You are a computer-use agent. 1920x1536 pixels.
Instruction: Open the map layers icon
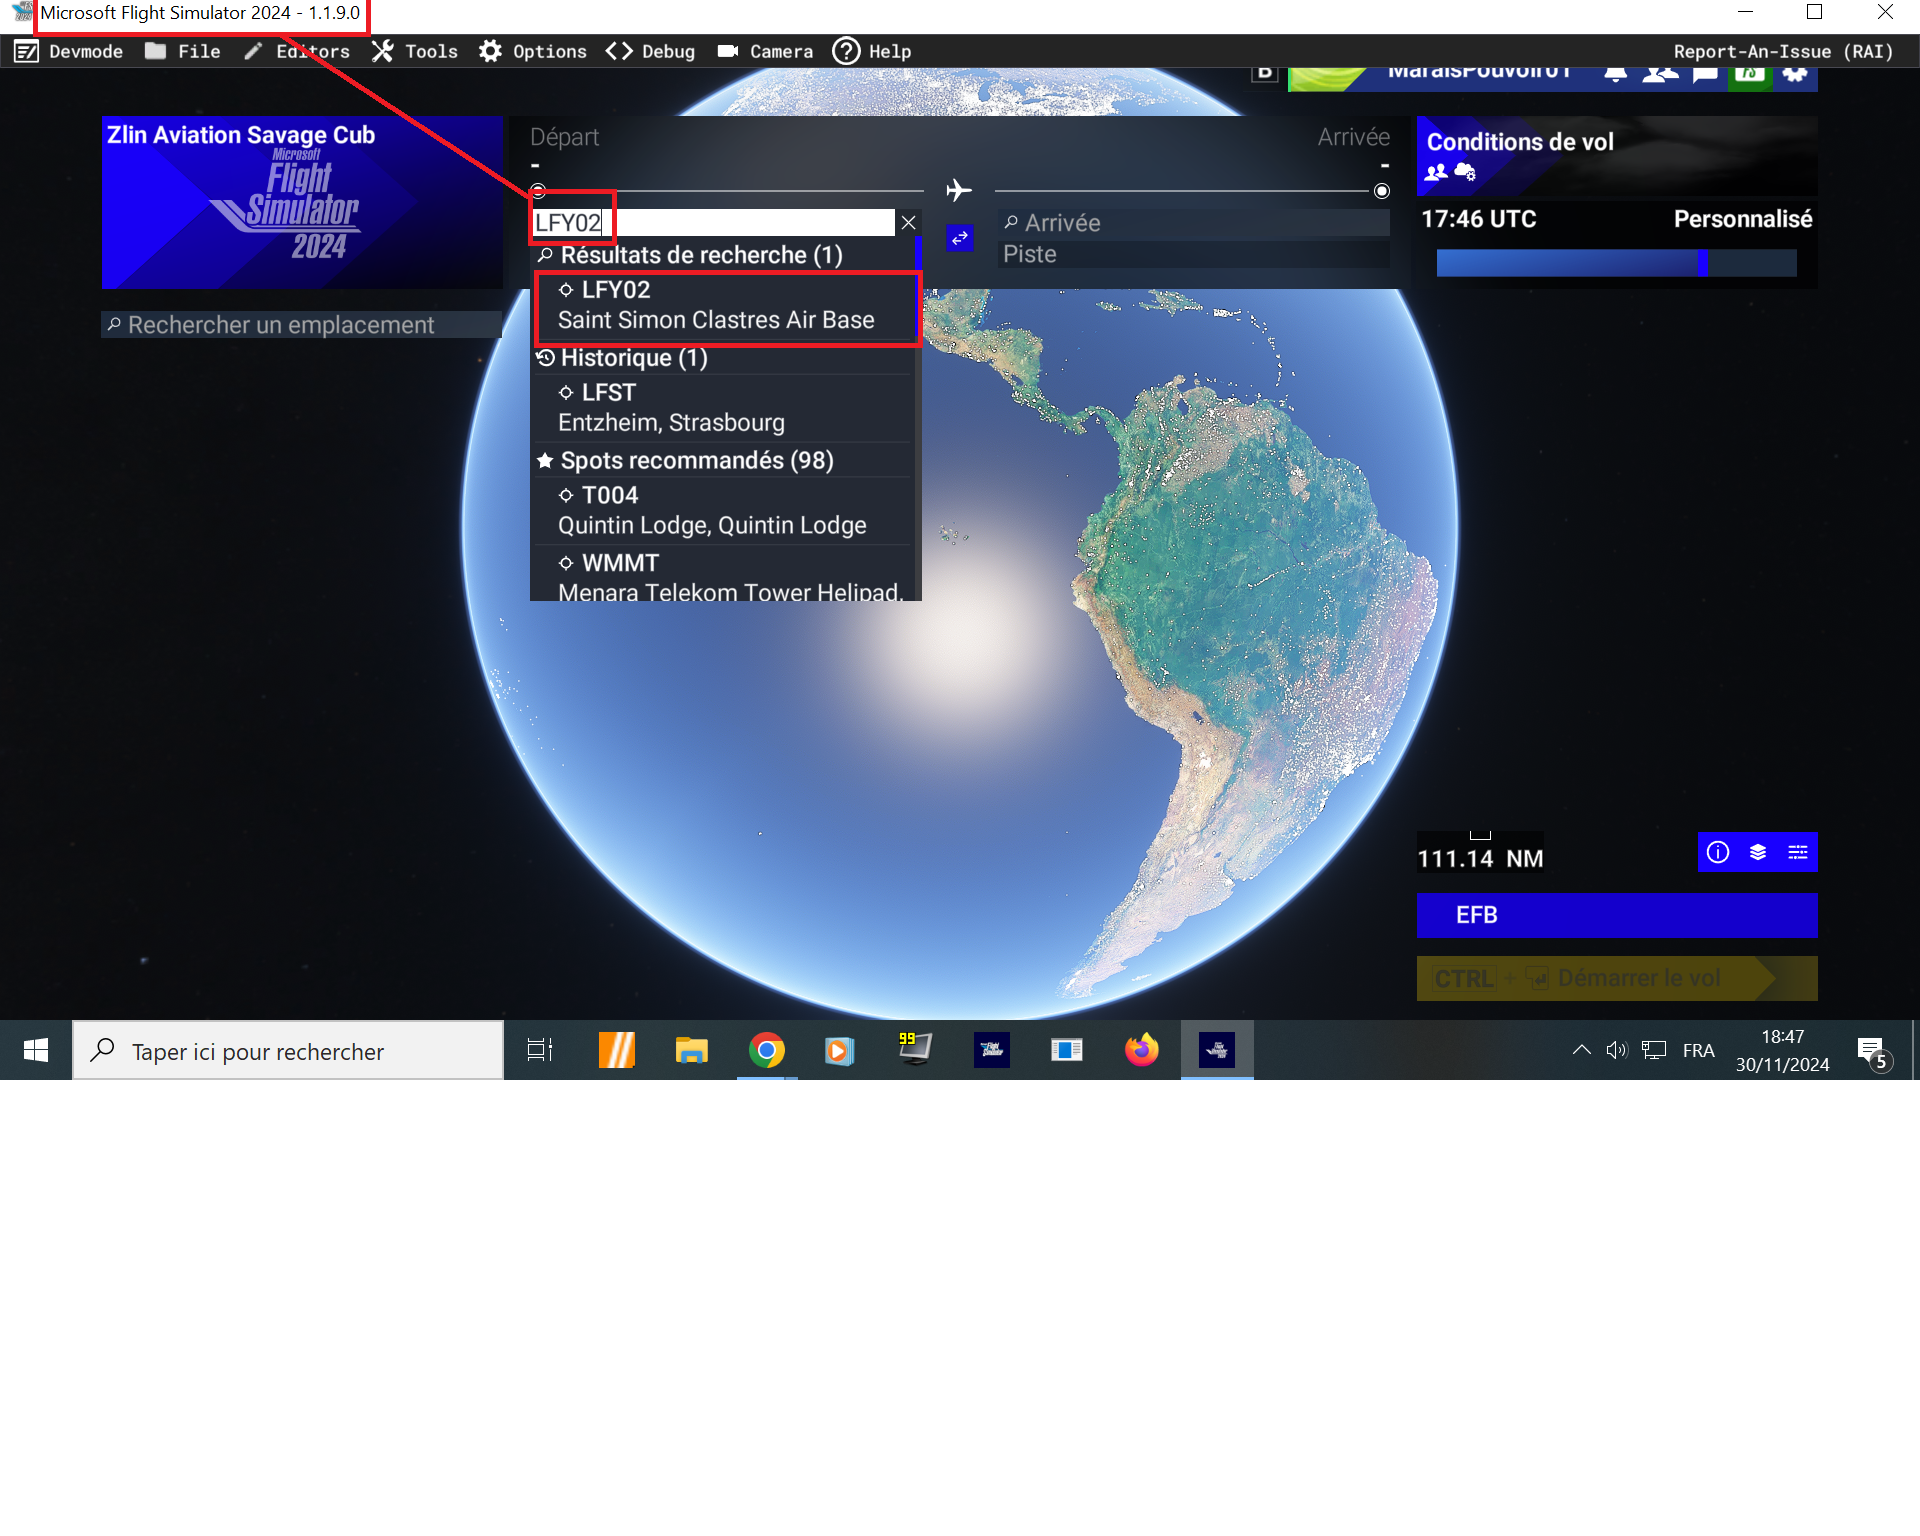pyautogui.click(x=1757, y=852)
